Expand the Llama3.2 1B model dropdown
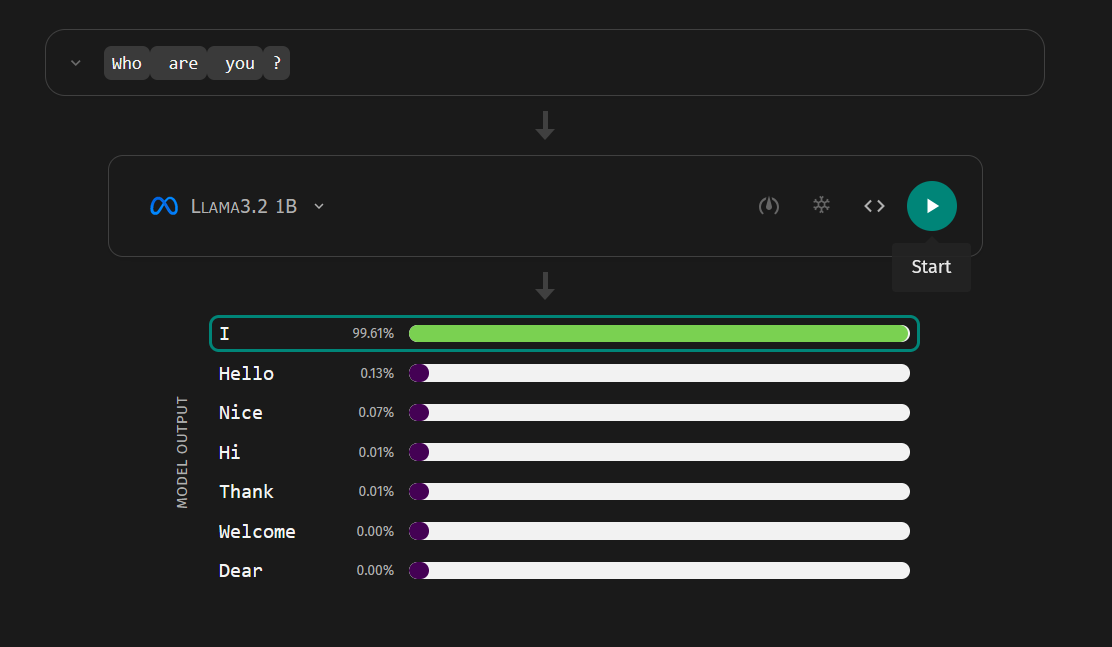Screen dimensions: 1112x647 click(319, 206)
